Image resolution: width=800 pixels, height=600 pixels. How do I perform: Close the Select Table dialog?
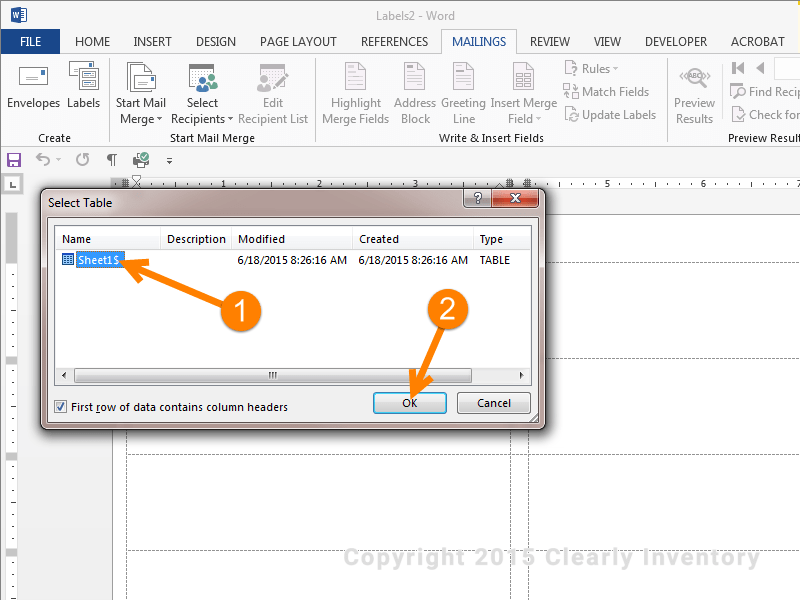coord(515,198)
